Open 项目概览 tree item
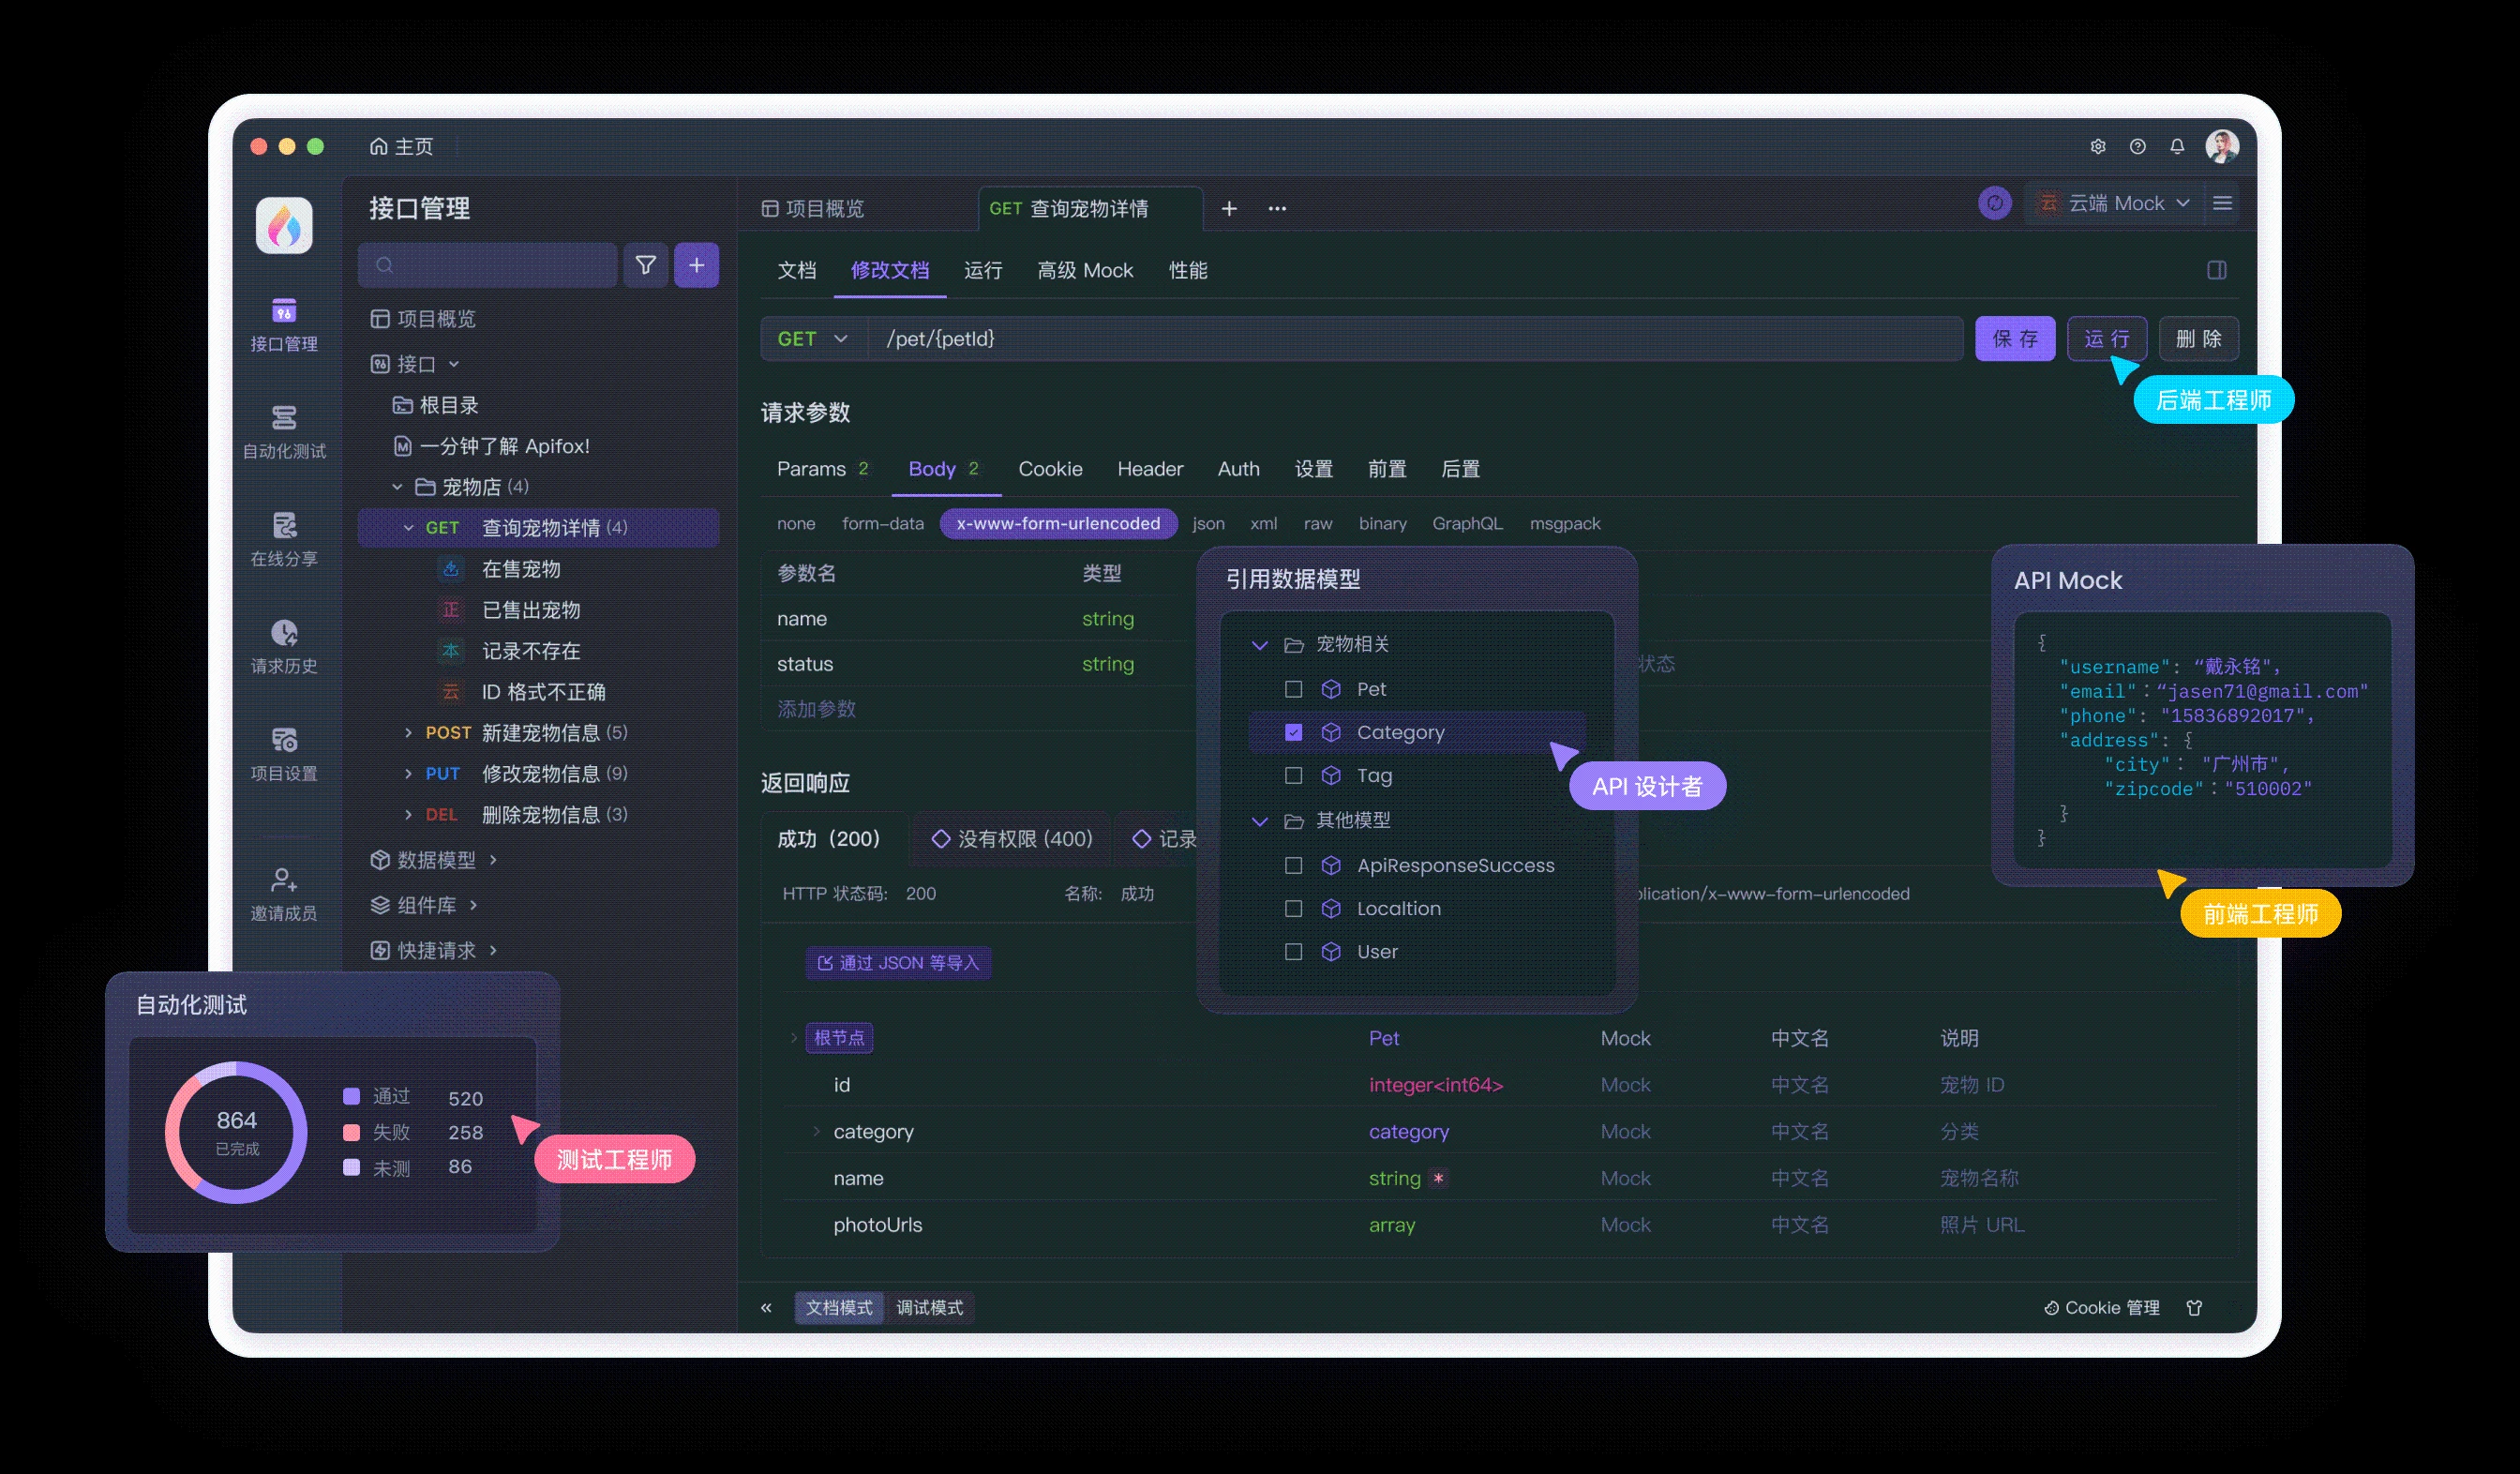Image resolution: width=2520 pixels, height=1474 pixels. pyautogui.click(x=423, y=319)
